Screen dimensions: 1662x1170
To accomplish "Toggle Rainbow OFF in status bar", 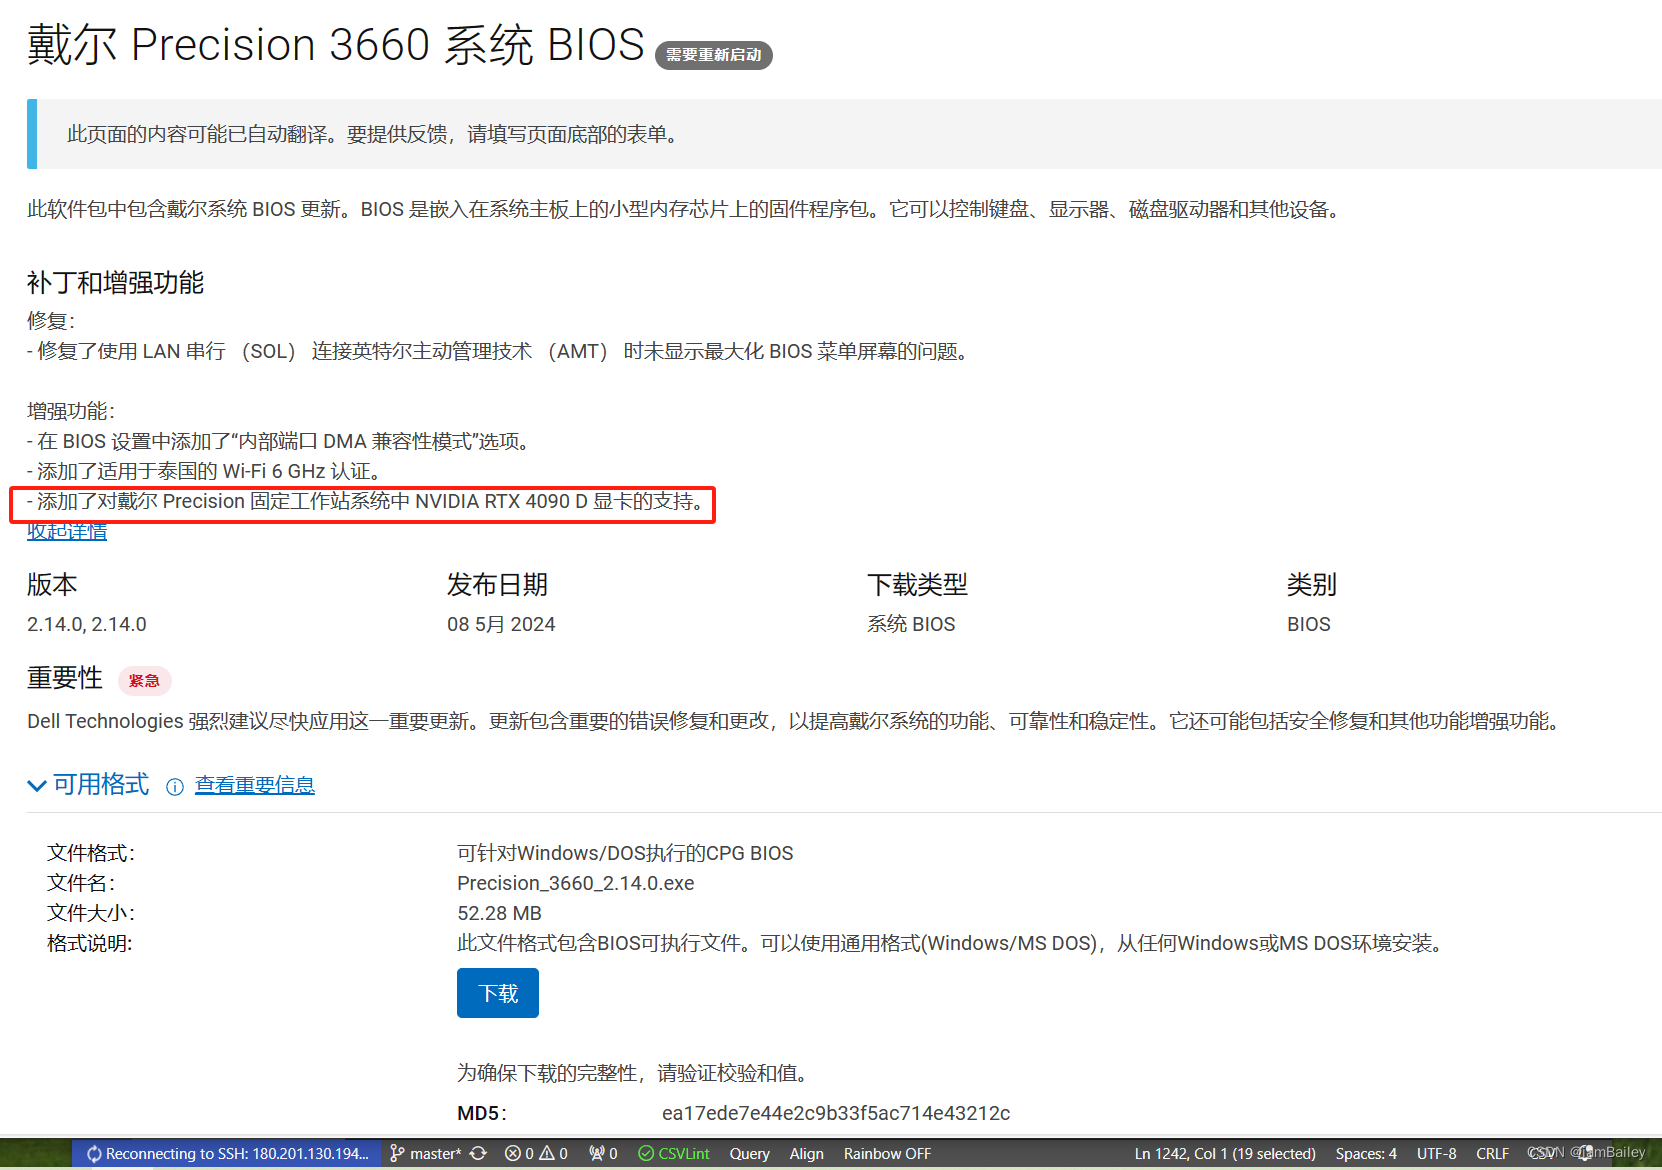I will click(887, 1153).
